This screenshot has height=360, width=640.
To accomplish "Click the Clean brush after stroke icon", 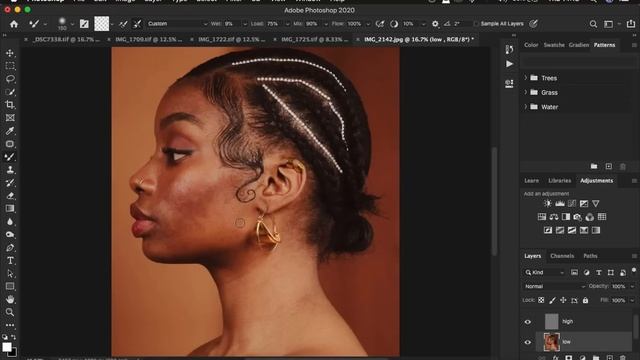I will point(137,24).
